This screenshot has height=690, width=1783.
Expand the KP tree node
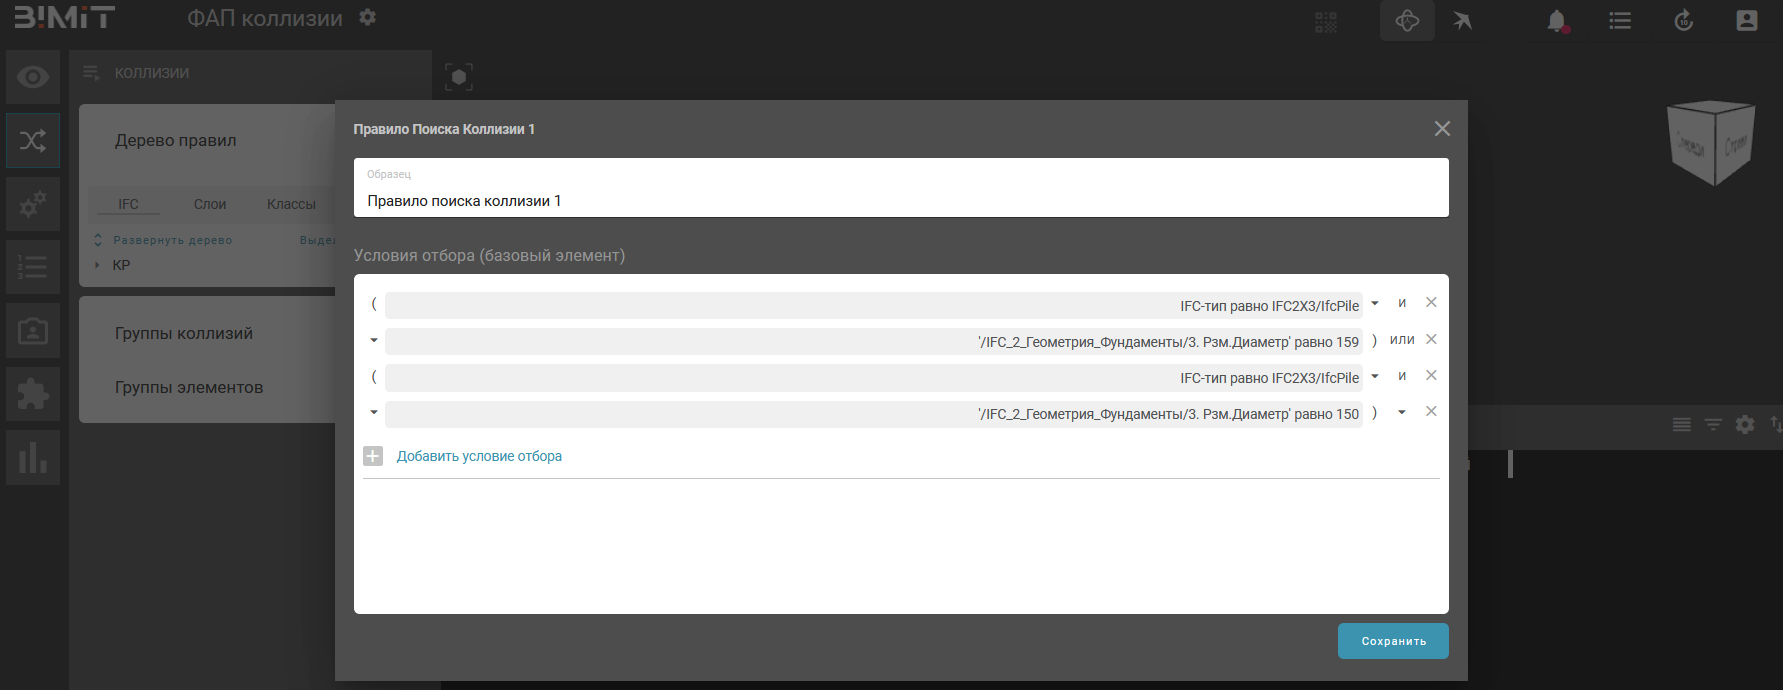[x=97, y=265]
